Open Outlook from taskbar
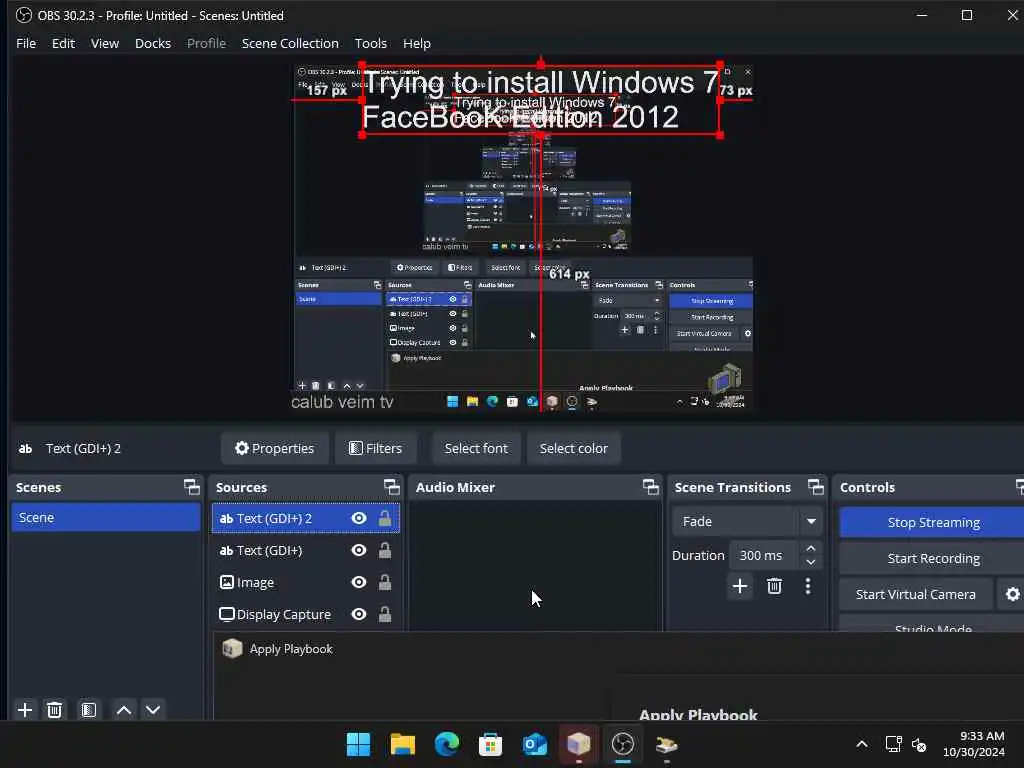The height and width of the screenshot is (768, 1024). coord(534,744)
